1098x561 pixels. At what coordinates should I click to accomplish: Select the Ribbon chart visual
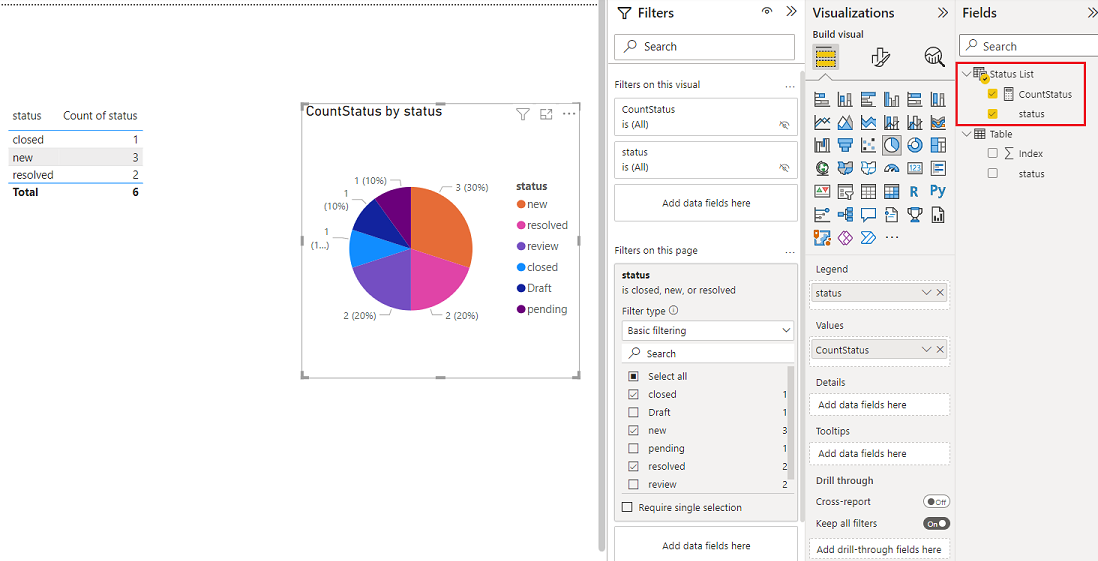click(938, 123)
